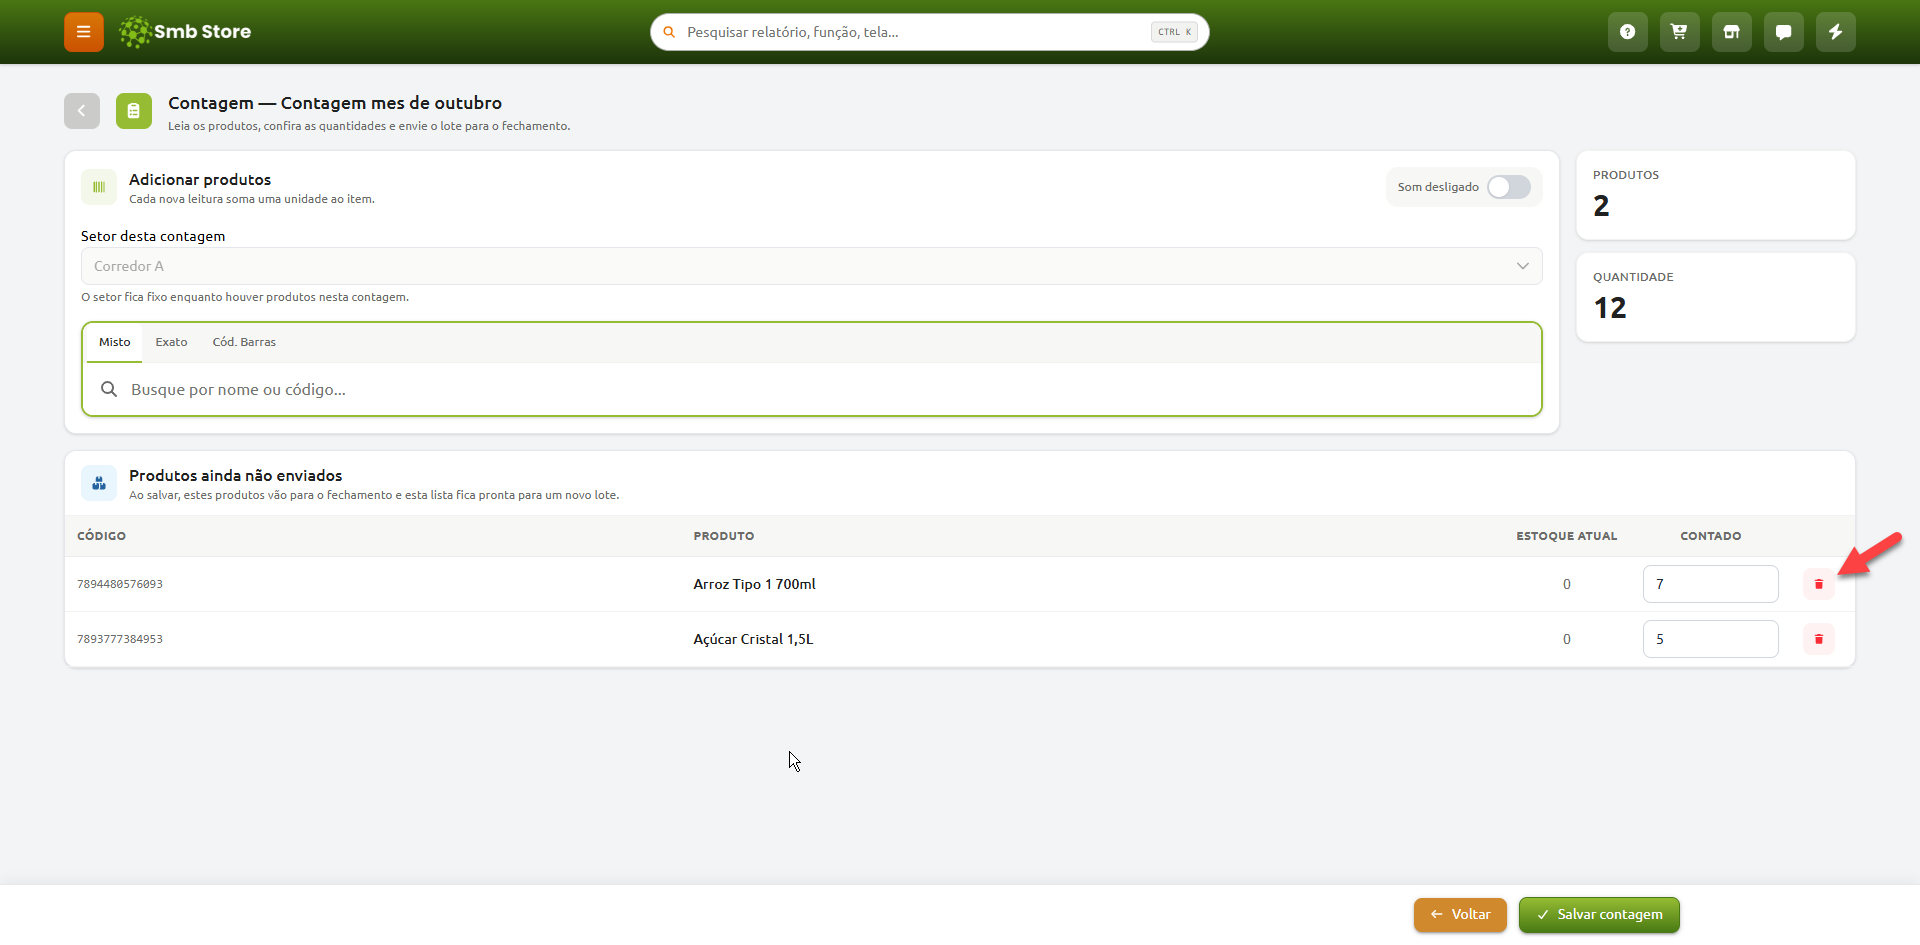Open the help question mark icon
This screenshot has width=1920, height=945.
(x=1628, y=32)
